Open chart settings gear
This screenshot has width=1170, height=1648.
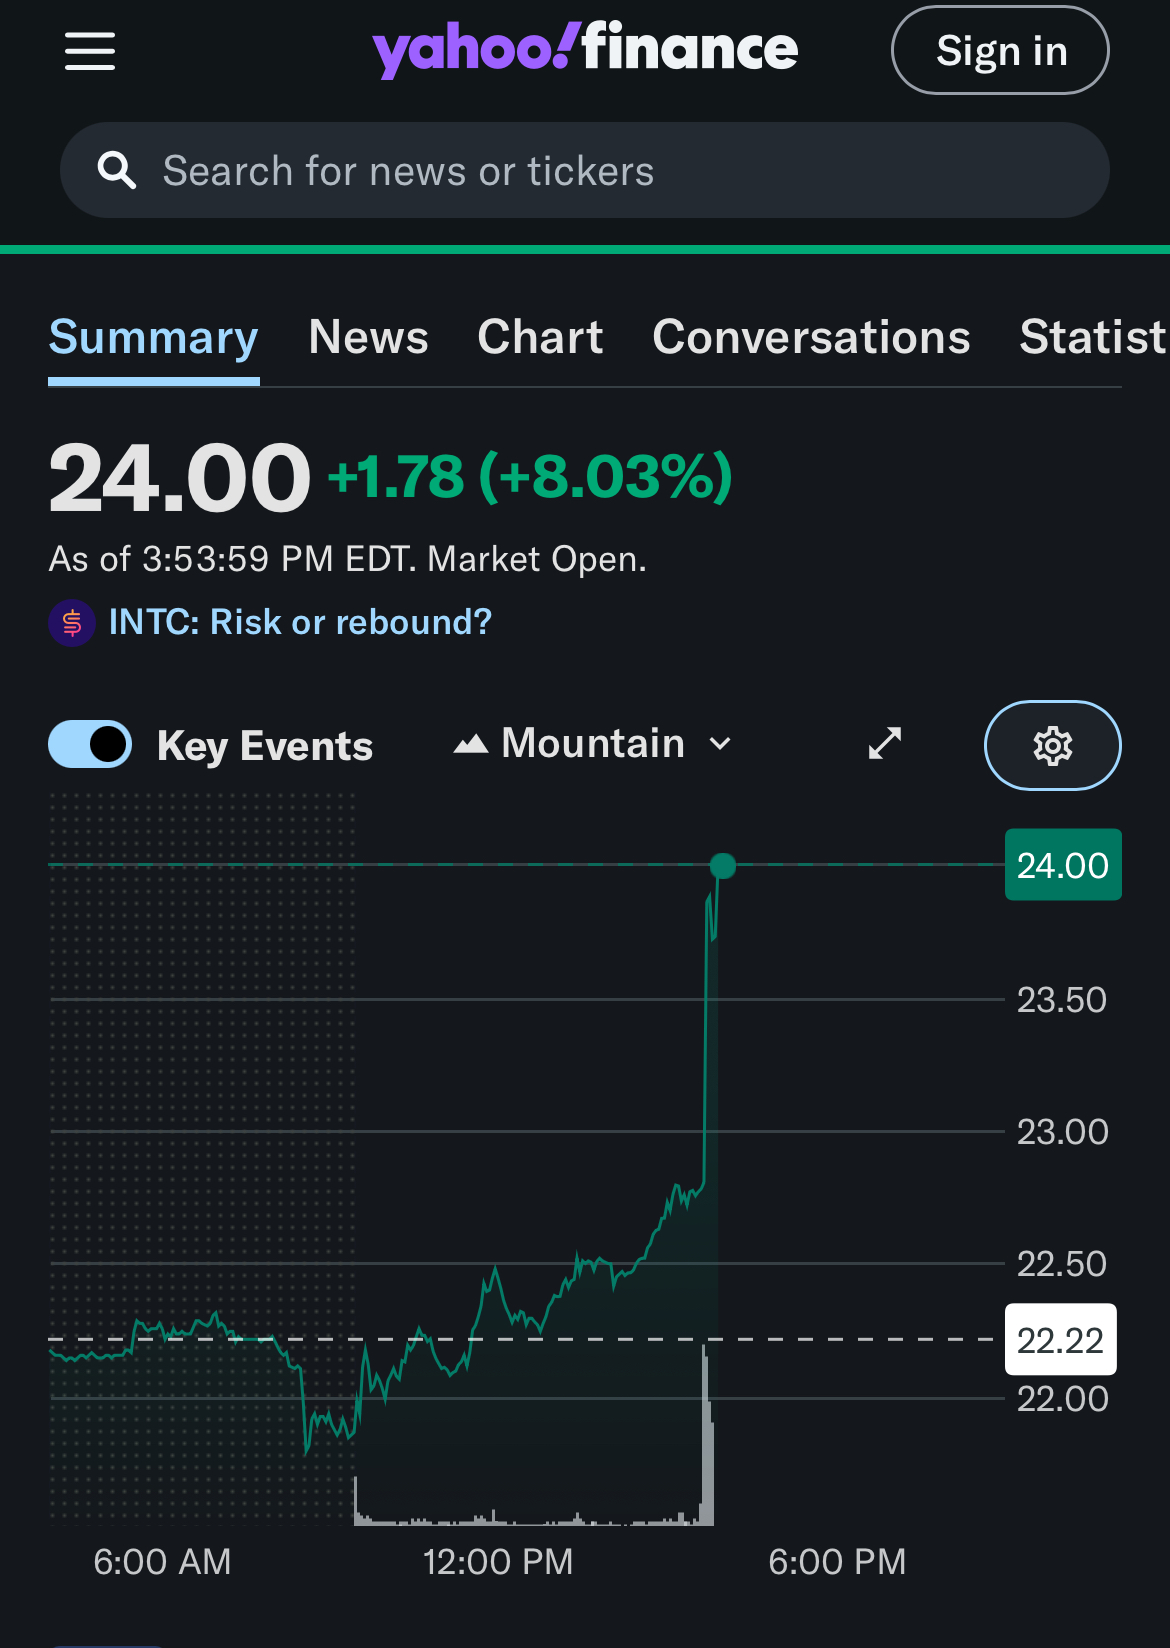click(x=1052, y=746)
